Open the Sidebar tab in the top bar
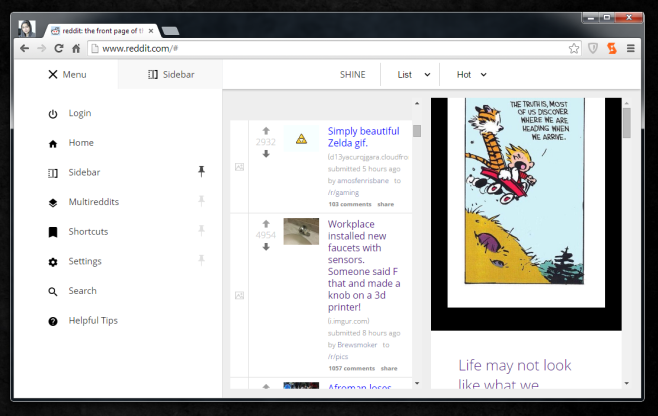Screen dimensions: 658x416 (x=171, y=74)
